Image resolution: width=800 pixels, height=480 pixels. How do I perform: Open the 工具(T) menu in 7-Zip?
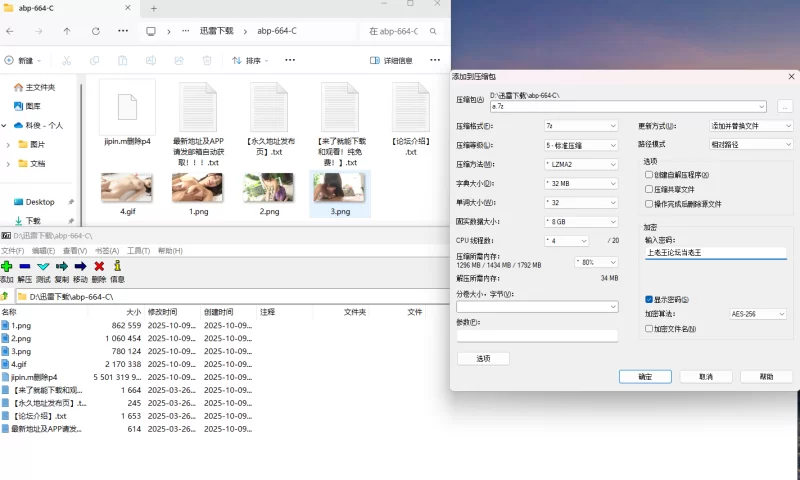pos(138,251)
